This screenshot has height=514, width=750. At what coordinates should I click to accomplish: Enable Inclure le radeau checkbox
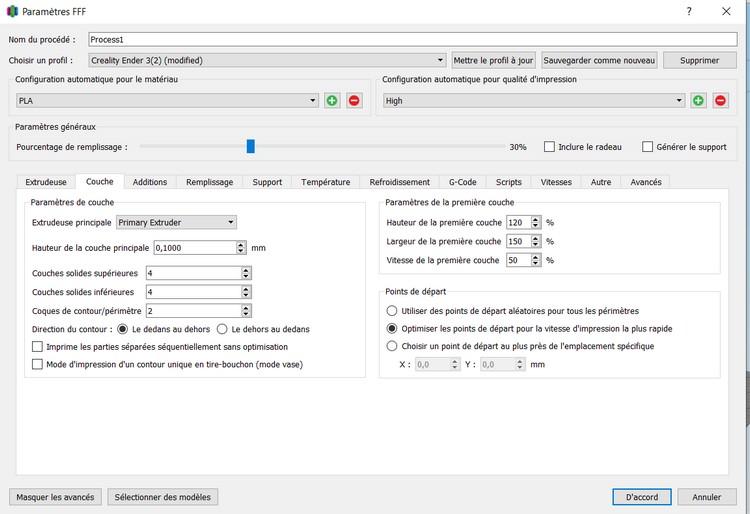(549, 147)
